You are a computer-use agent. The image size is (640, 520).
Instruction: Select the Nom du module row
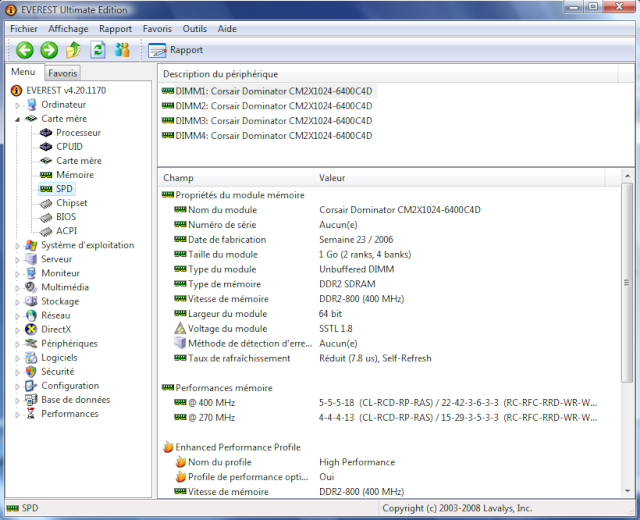pyautogui.click(x=390, y=210)
